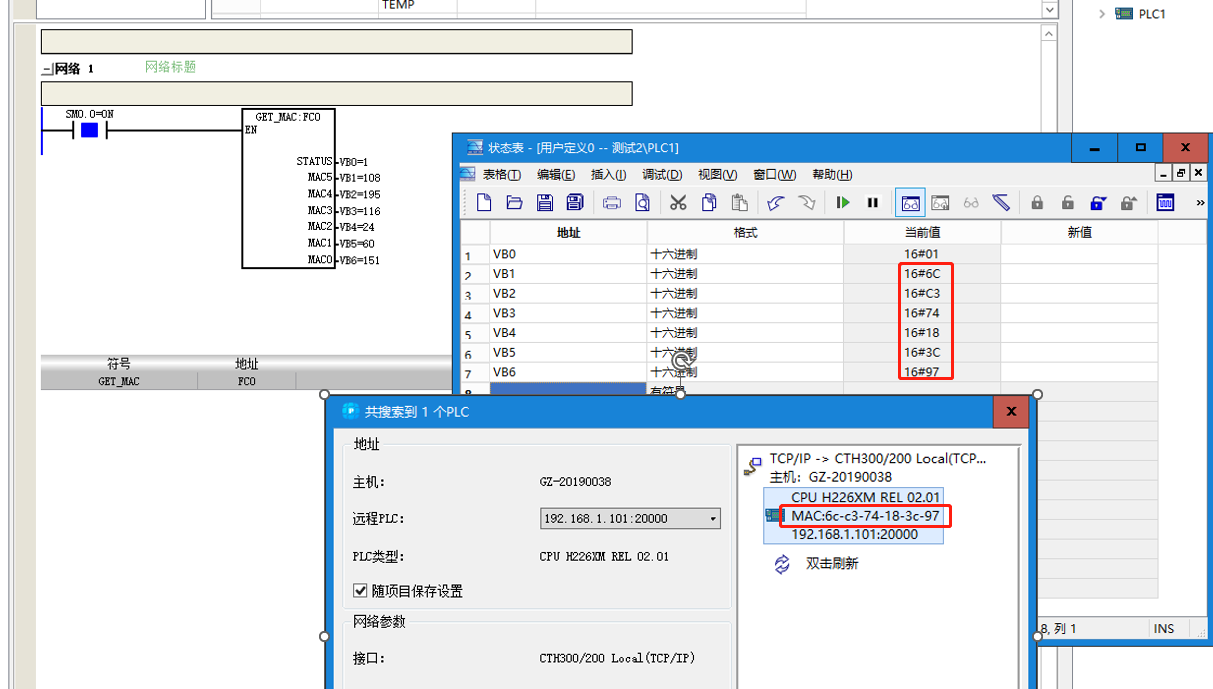Click the Save All double-disk icon
The width and height of the screenshot is (1213, 689).
575,203
